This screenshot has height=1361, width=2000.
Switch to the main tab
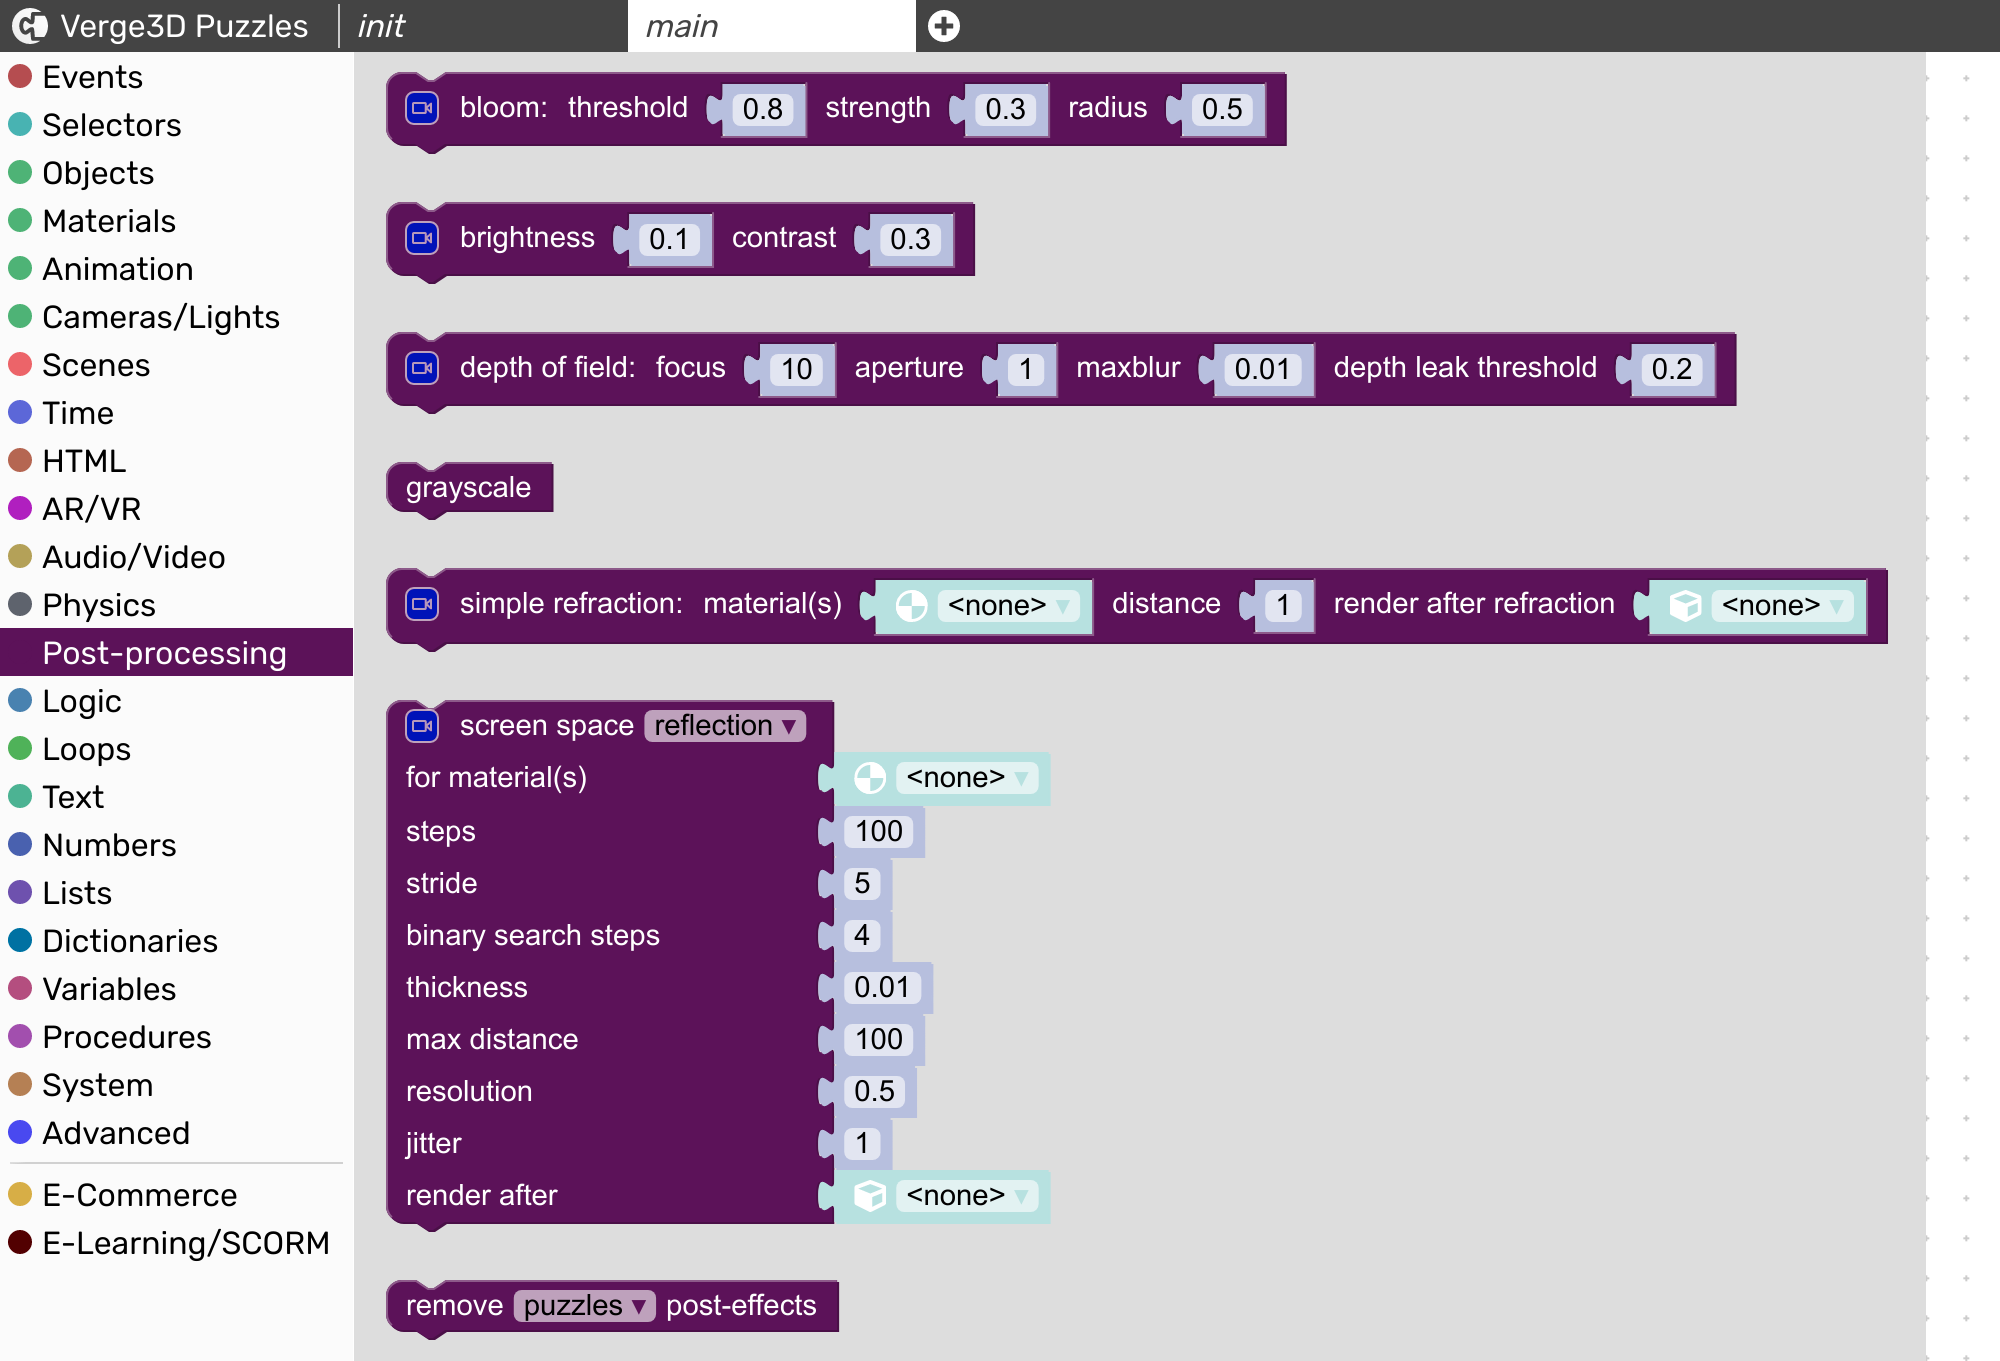coord(772,26)
